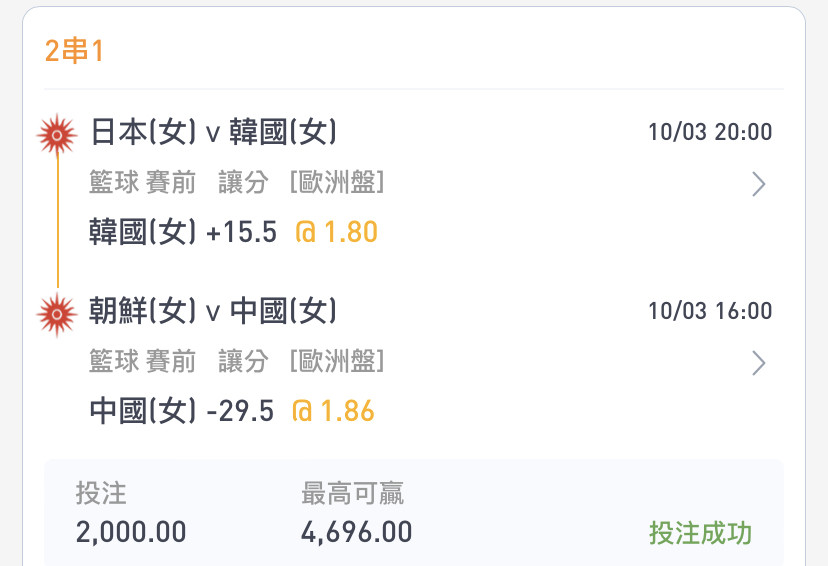
Task: Select the 朝鮮(女) v 中國(女) match title
Action: [x=213, y=311]
